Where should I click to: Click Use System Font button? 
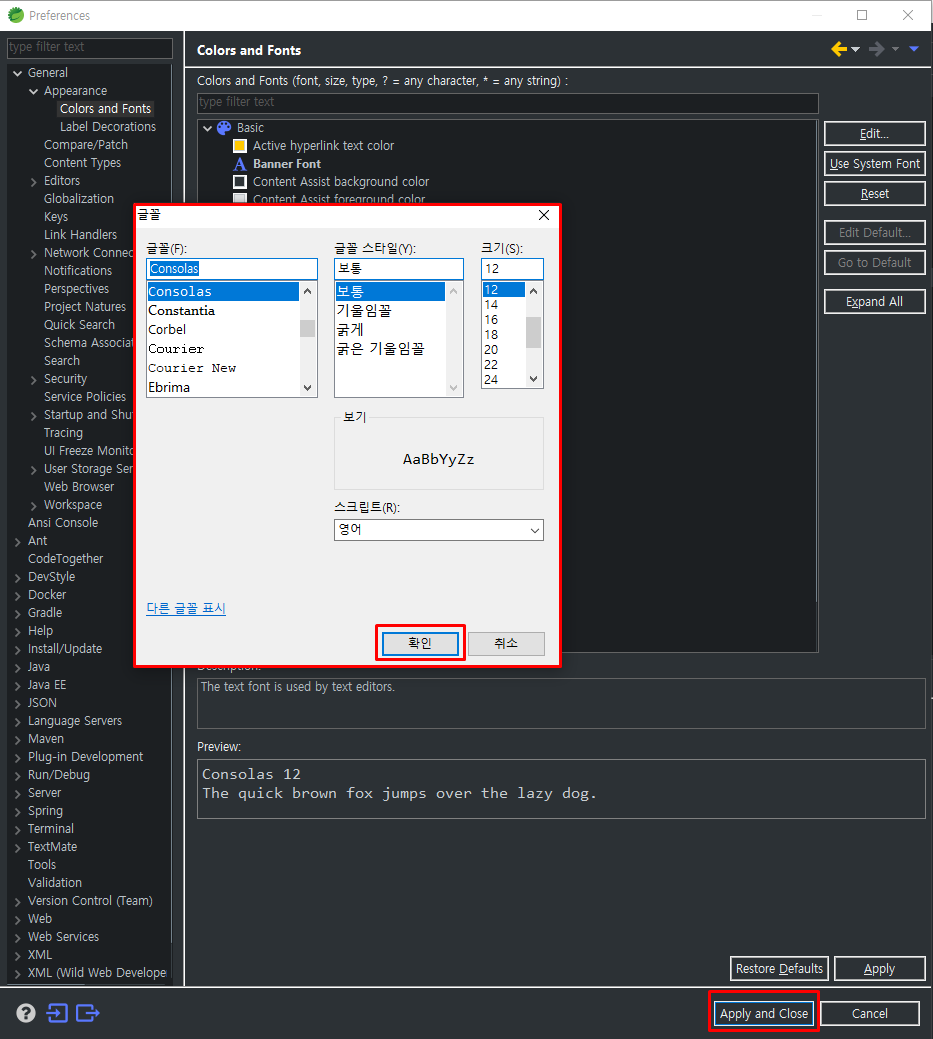coord(875,164)
